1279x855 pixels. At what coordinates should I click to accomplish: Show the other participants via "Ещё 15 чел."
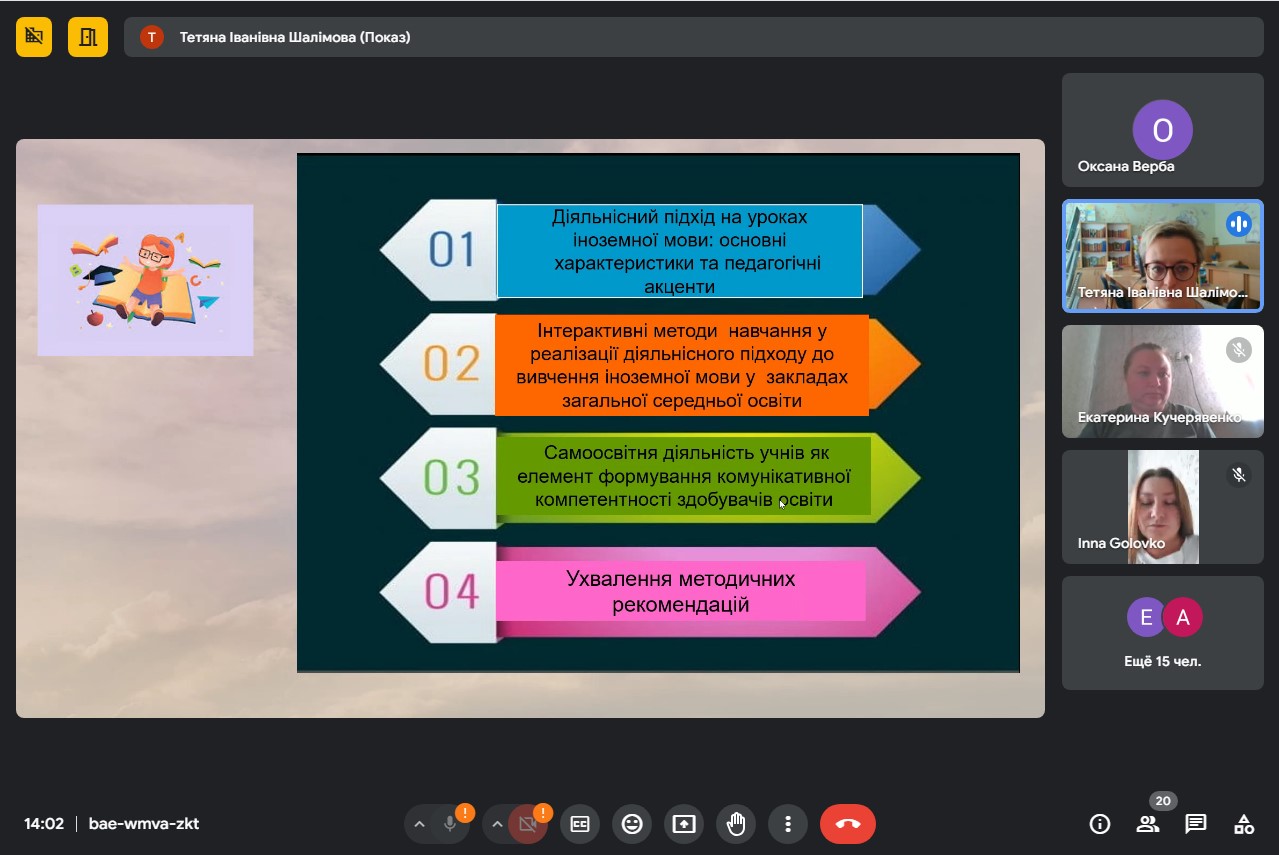(x=1163, y=633)
